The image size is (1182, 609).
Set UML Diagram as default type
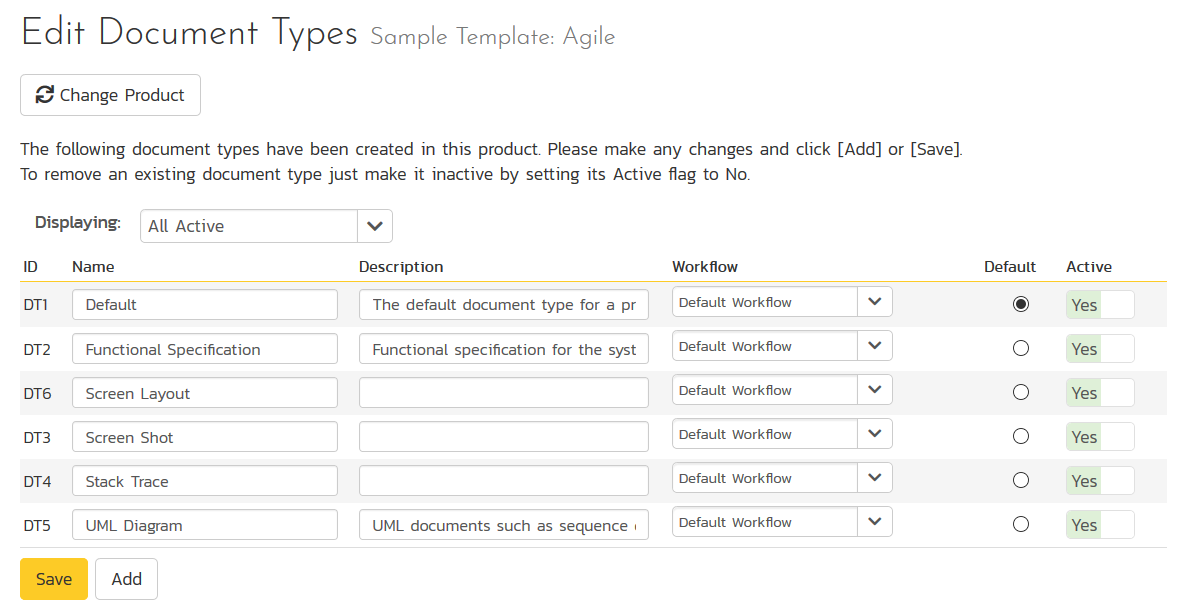[1020, 525]
